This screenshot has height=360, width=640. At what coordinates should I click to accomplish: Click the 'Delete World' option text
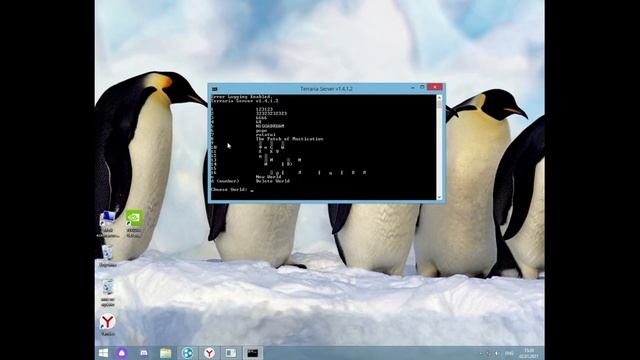click(273, 181)
